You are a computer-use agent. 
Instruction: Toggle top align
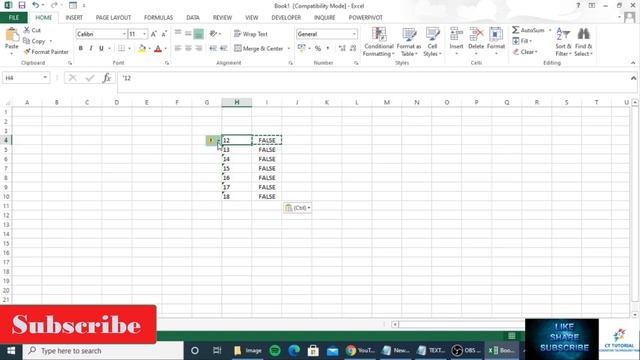(x=178, y=34)
